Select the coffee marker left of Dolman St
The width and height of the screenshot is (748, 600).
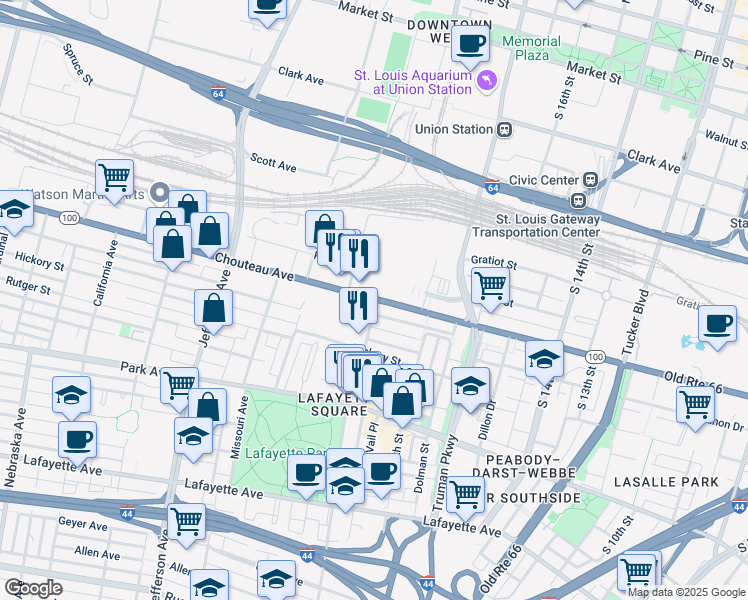(x=382, y=473)
